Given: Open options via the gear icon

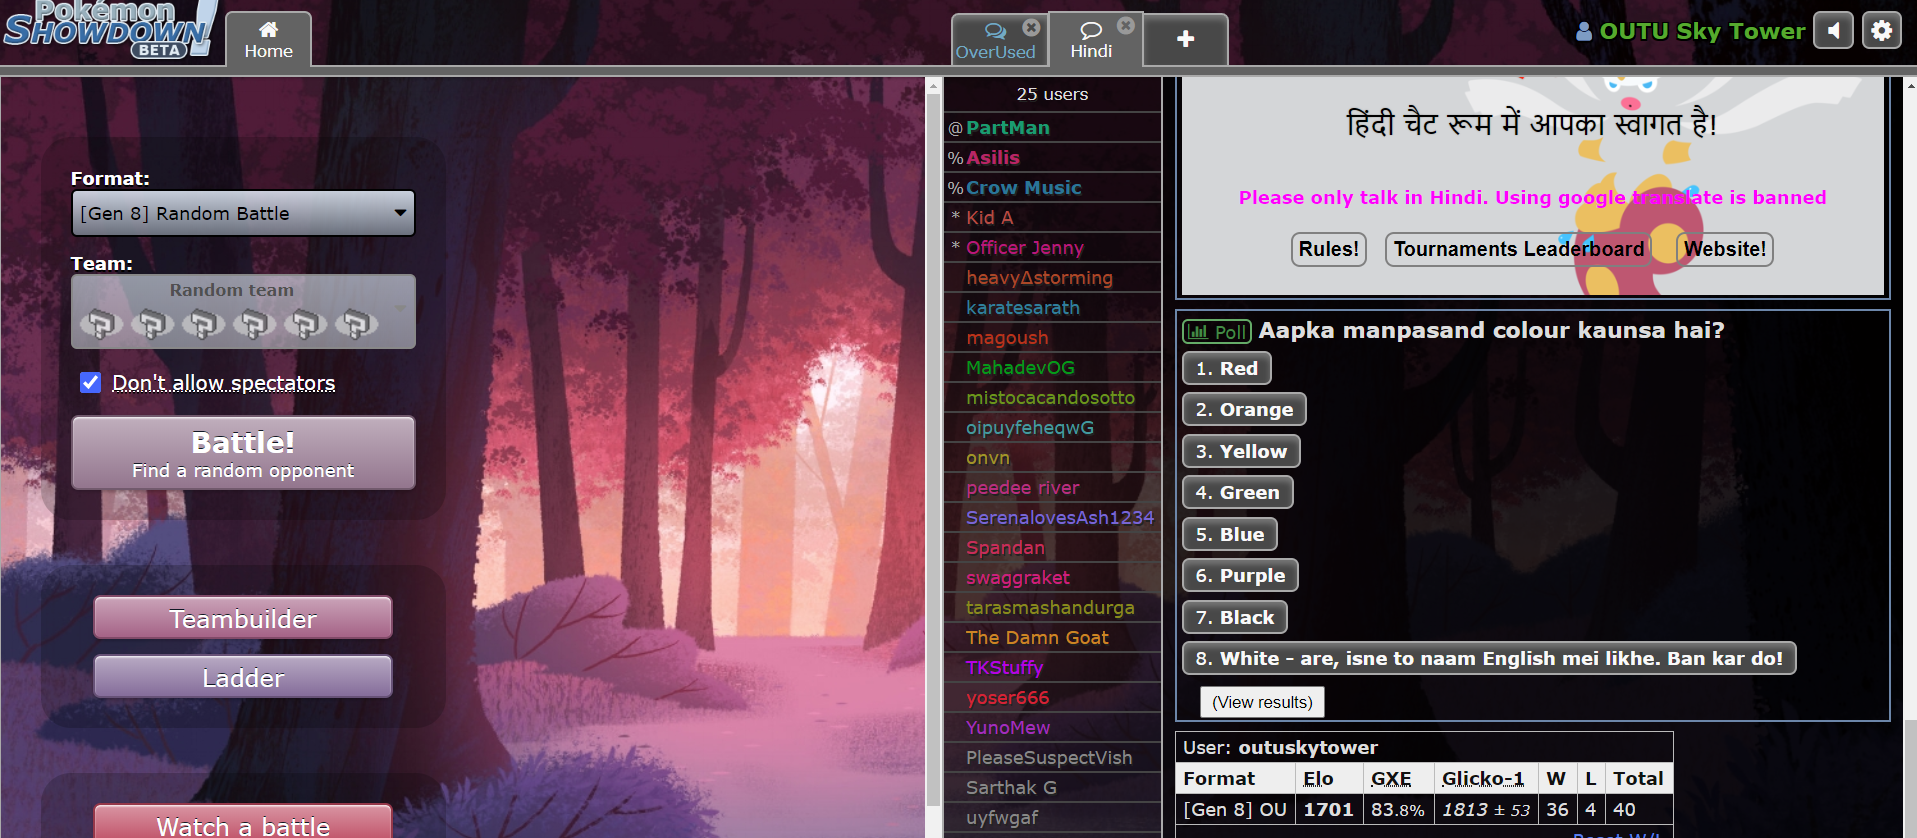Looking at the screenshot, I should pos(1881,31).
